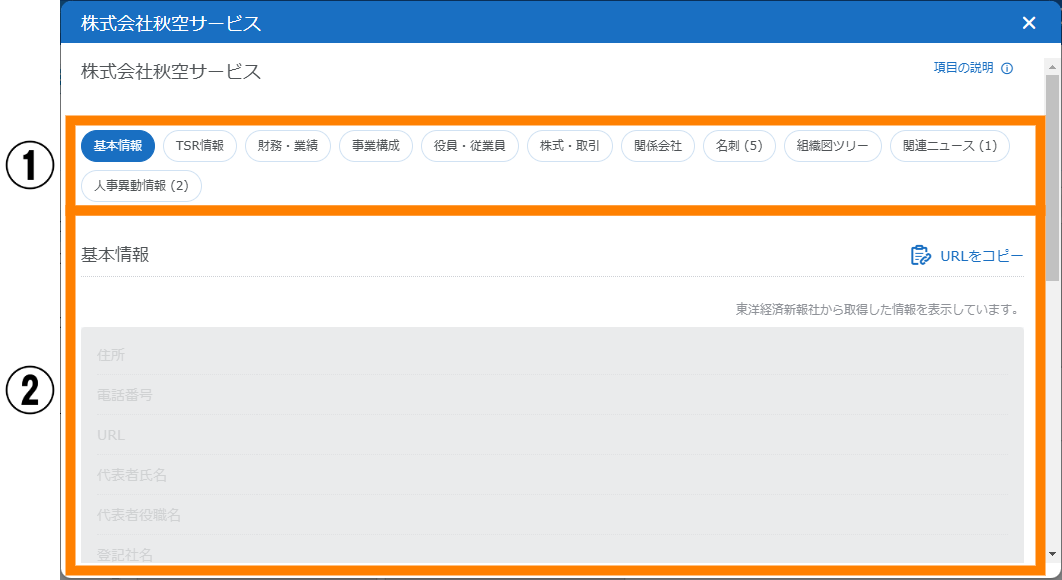1062x580 pixels.
Task: Click the 住所 row in basic info
Action: pyautogui.click(x=552, y=355)
